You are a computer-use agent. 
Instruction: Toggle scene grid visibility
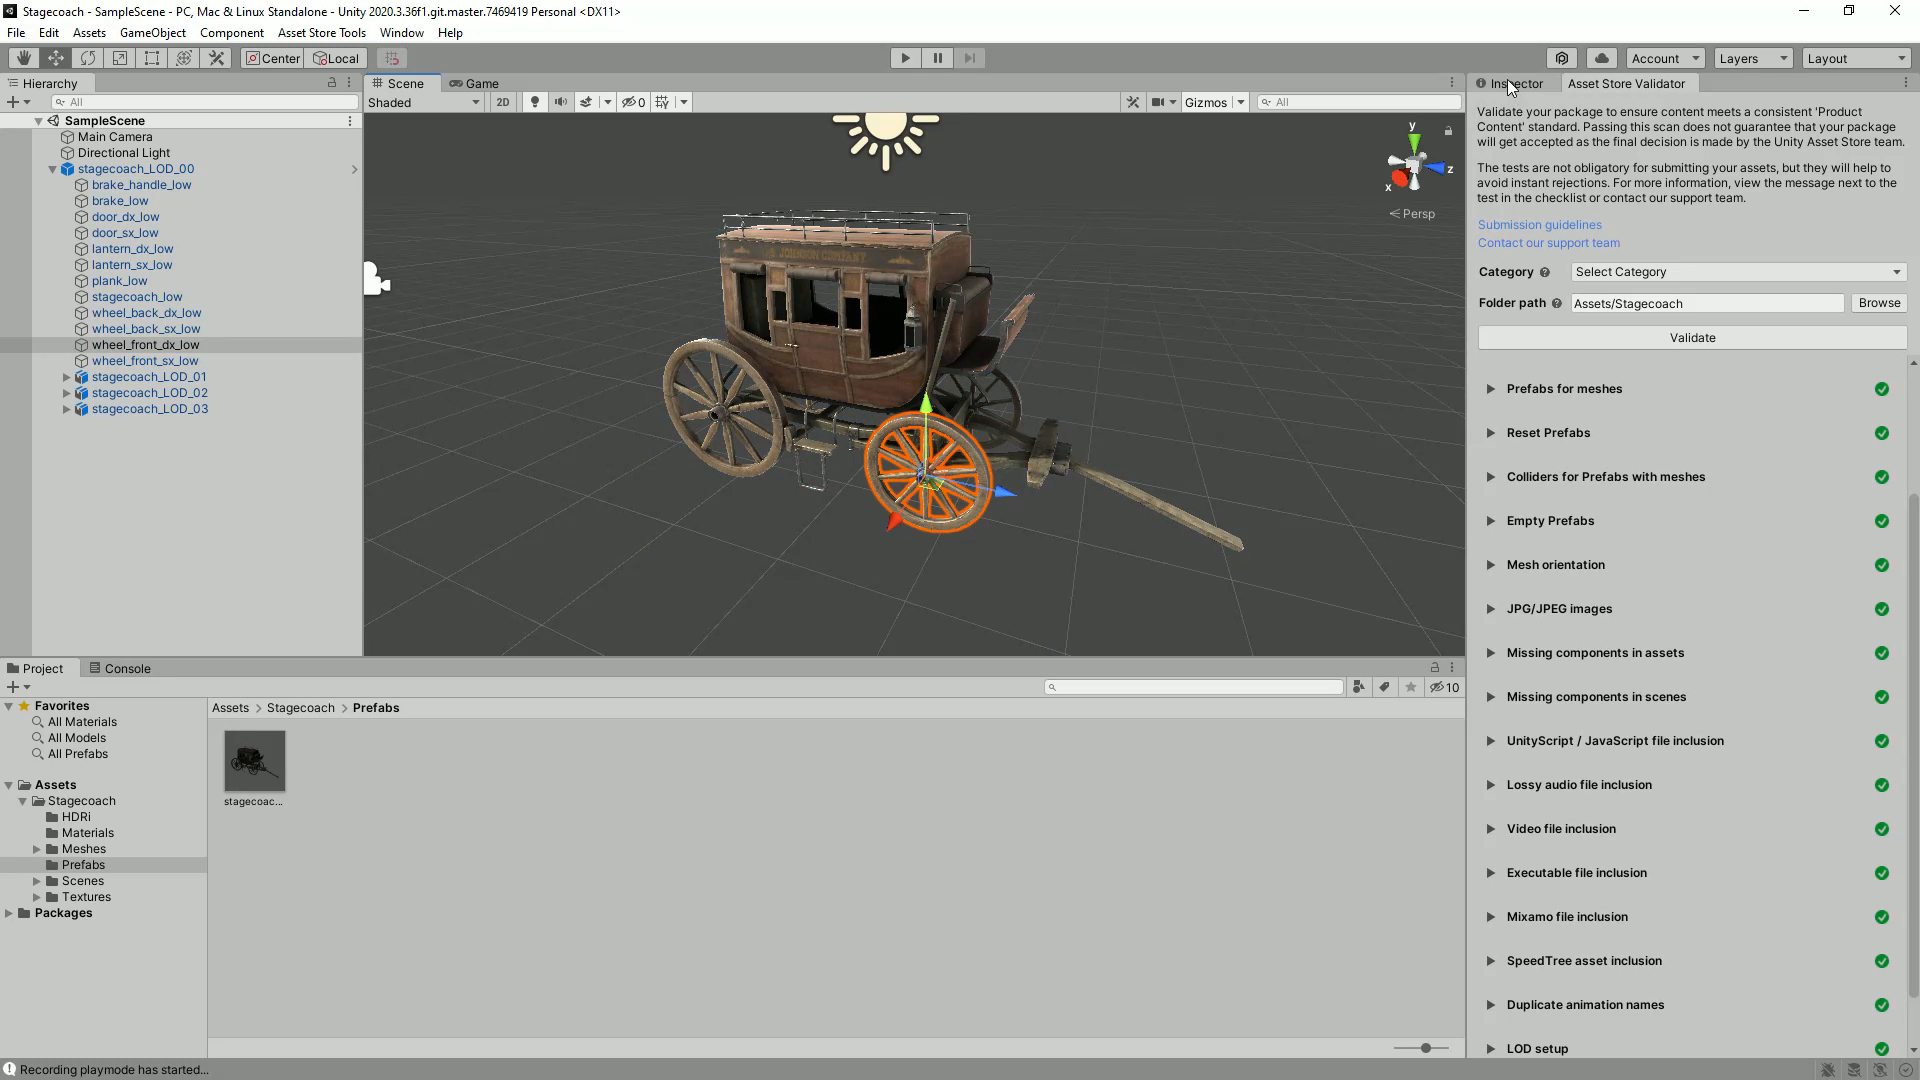(662, 102)
